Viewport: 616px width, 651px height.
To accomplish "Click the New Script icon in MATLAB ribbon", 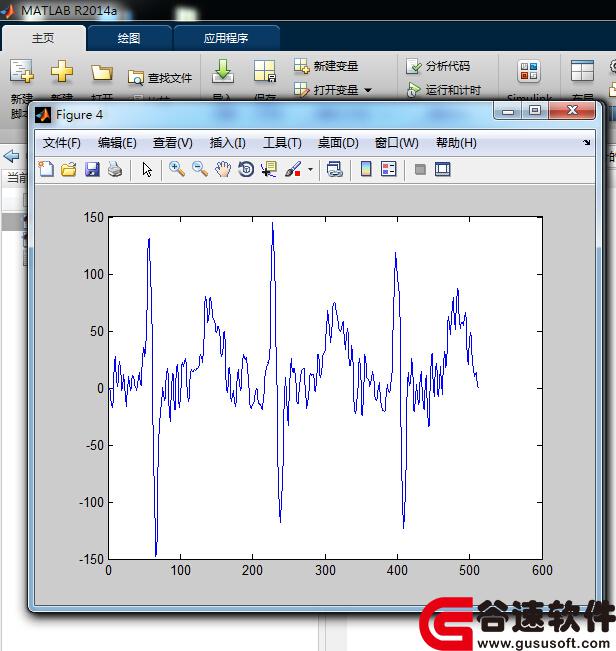I will click(22, 71).
